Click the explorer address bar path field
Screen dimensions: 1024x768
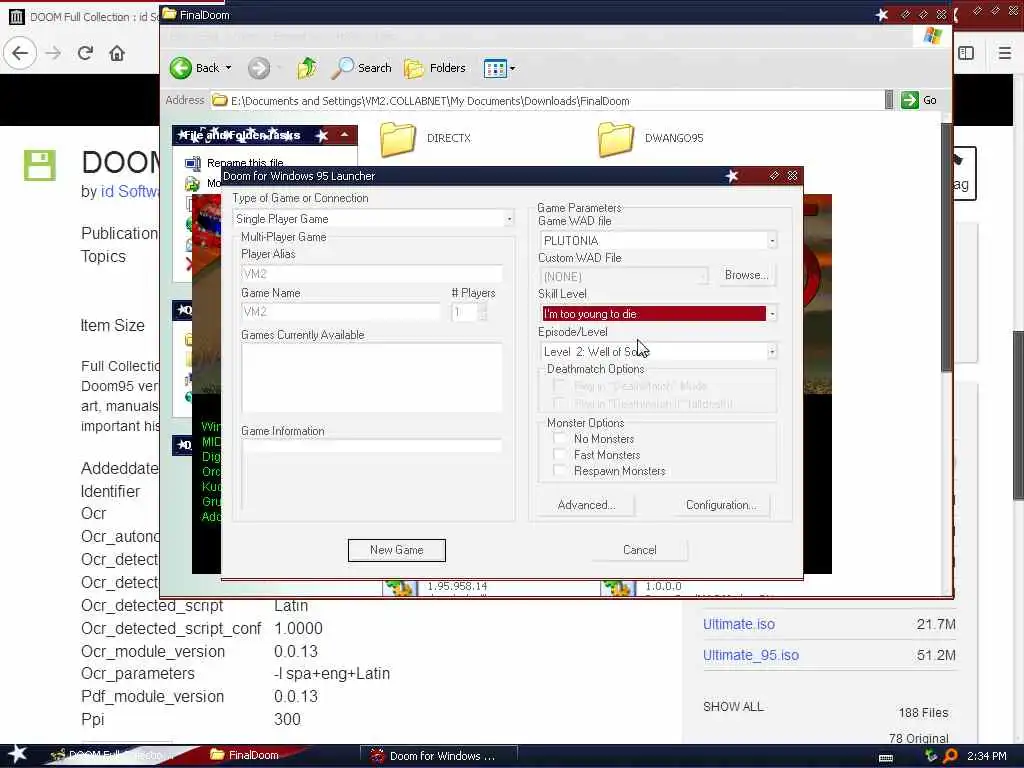click(547, 101)
